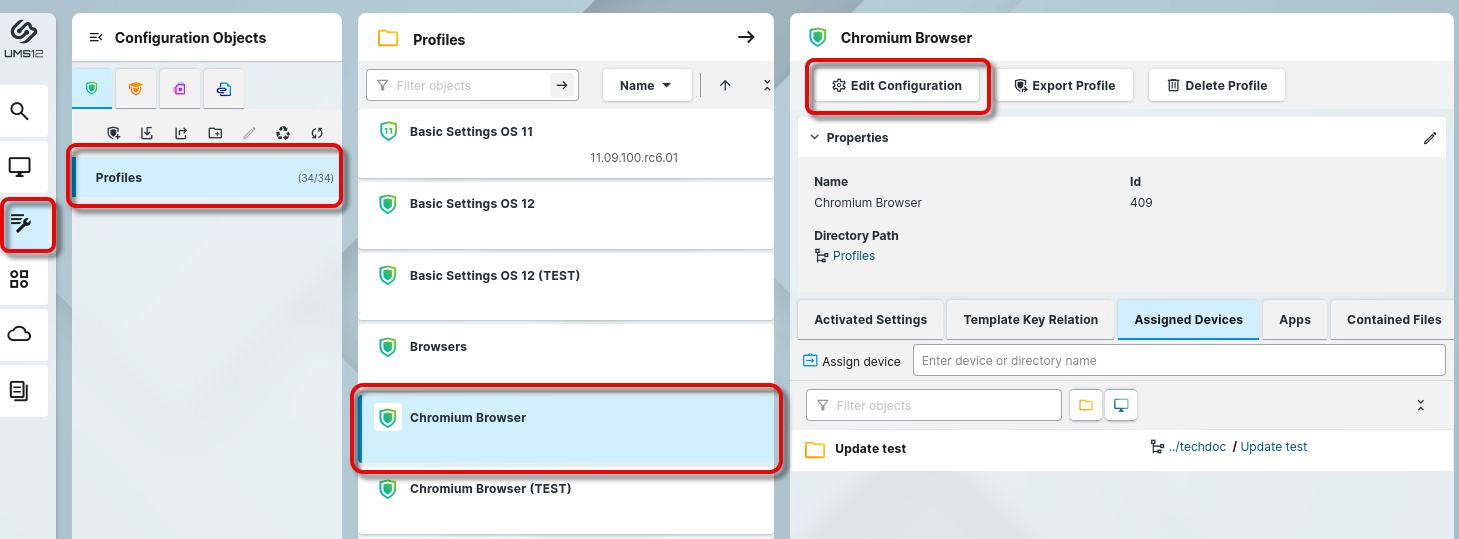This screenshot has height=539, width=1459.
Task: Toggle ascending sort arrow in Profiles list
Action: (x=725, y=86)
